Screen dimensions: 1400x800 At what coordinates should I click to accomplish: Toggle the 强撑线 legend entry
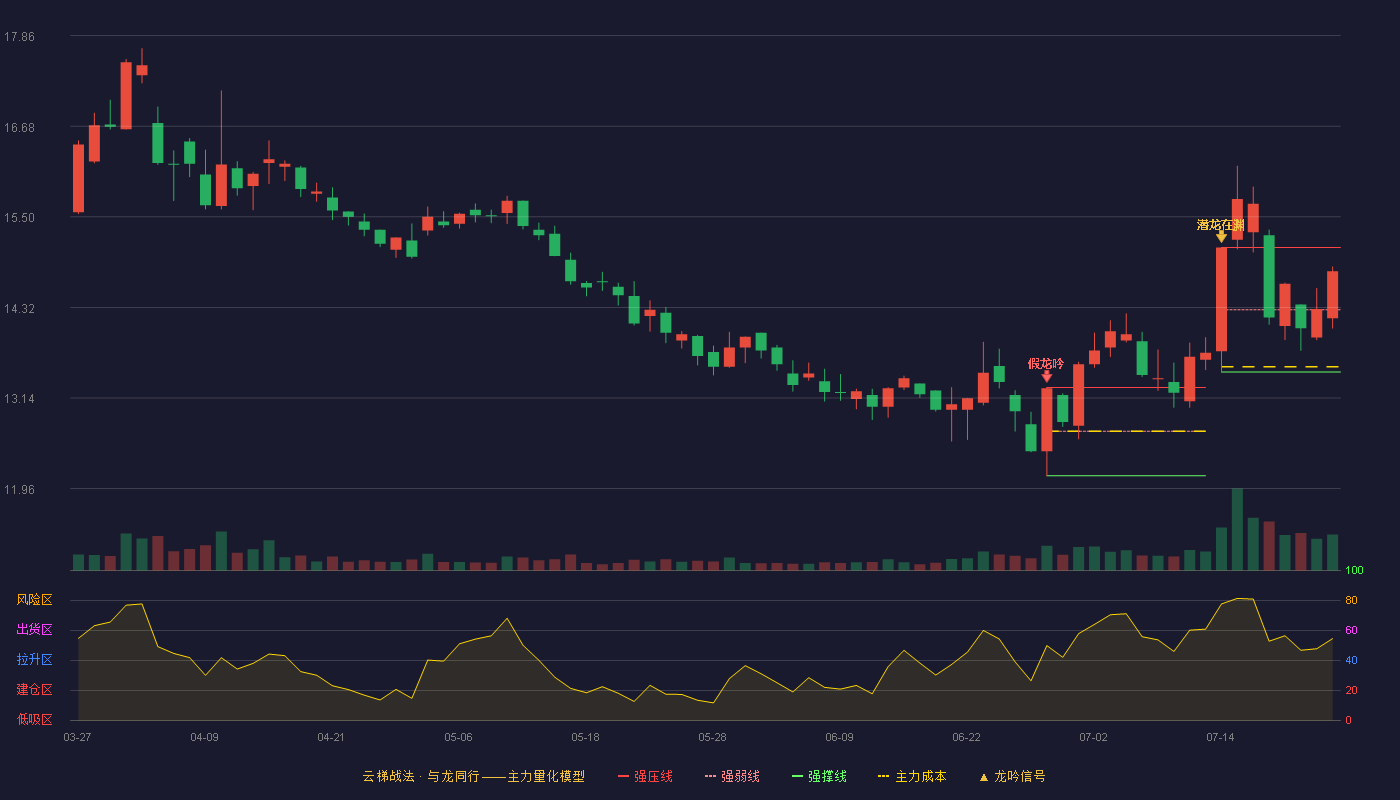[819, 776]
